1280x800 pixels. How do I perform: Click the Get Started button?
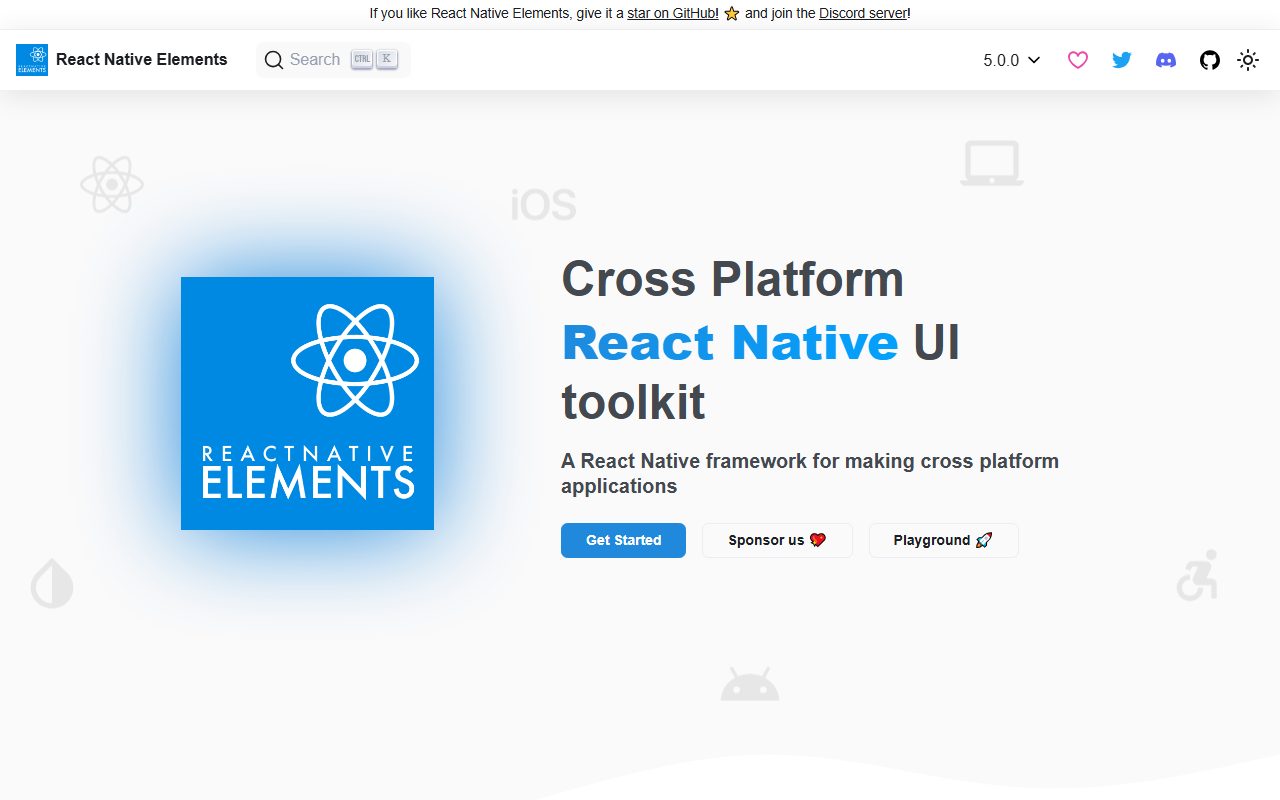point(623,540)
